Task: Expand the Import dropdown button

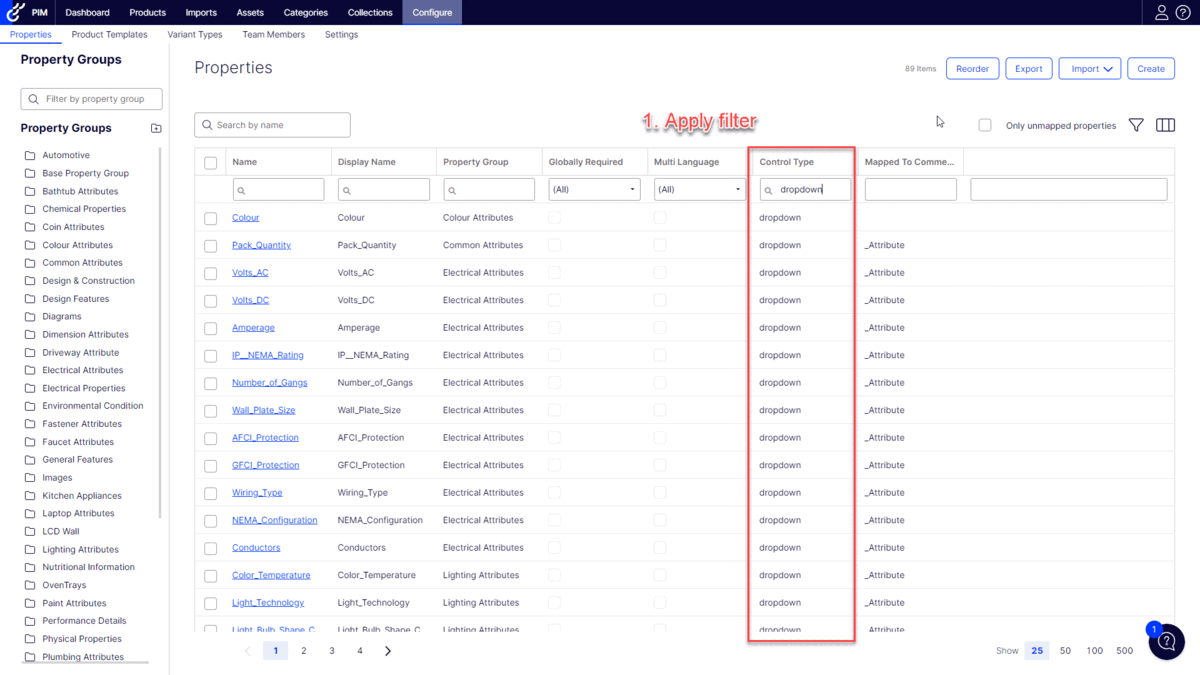Action: [1089, 69]
